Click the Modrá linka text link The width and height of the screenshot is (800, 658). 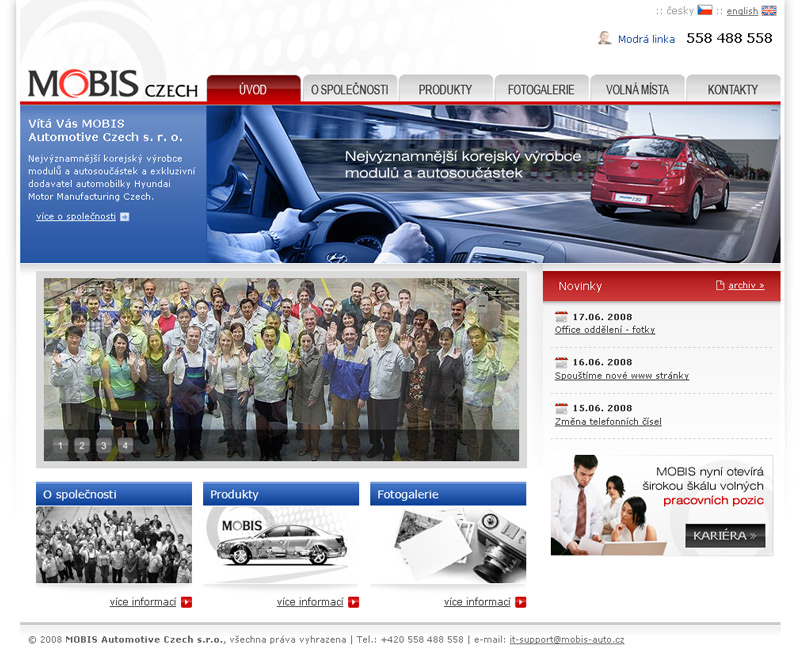click(646, 39)
